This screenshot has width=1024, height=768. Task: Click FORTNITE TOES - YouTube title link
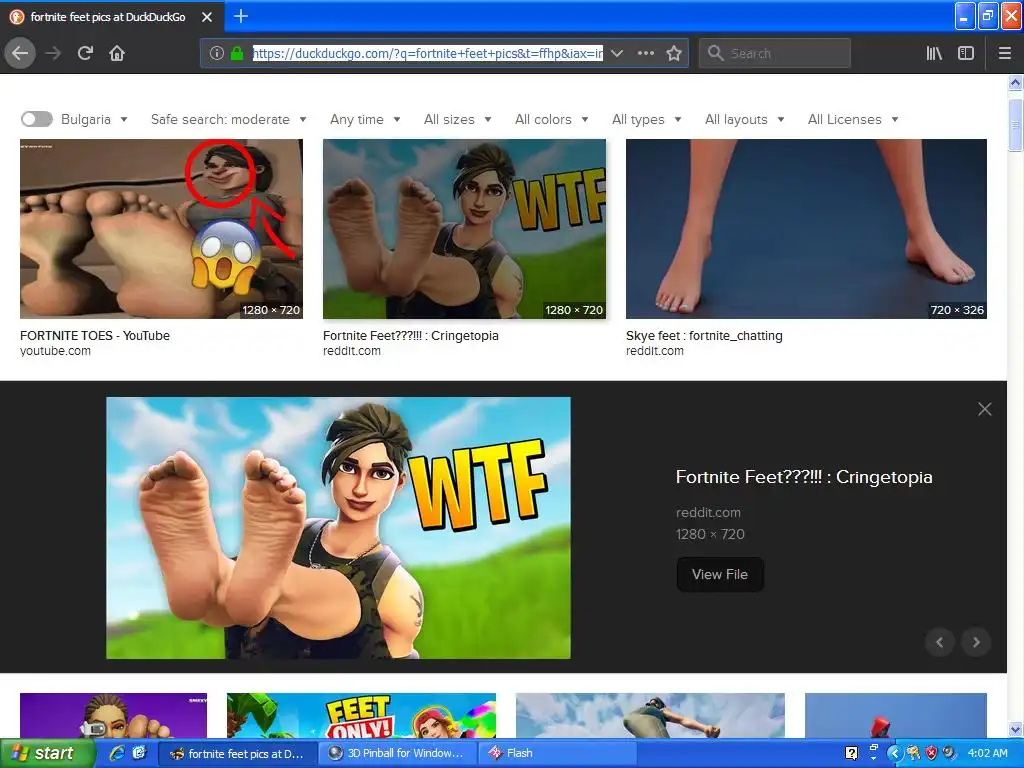pos(95,335)
